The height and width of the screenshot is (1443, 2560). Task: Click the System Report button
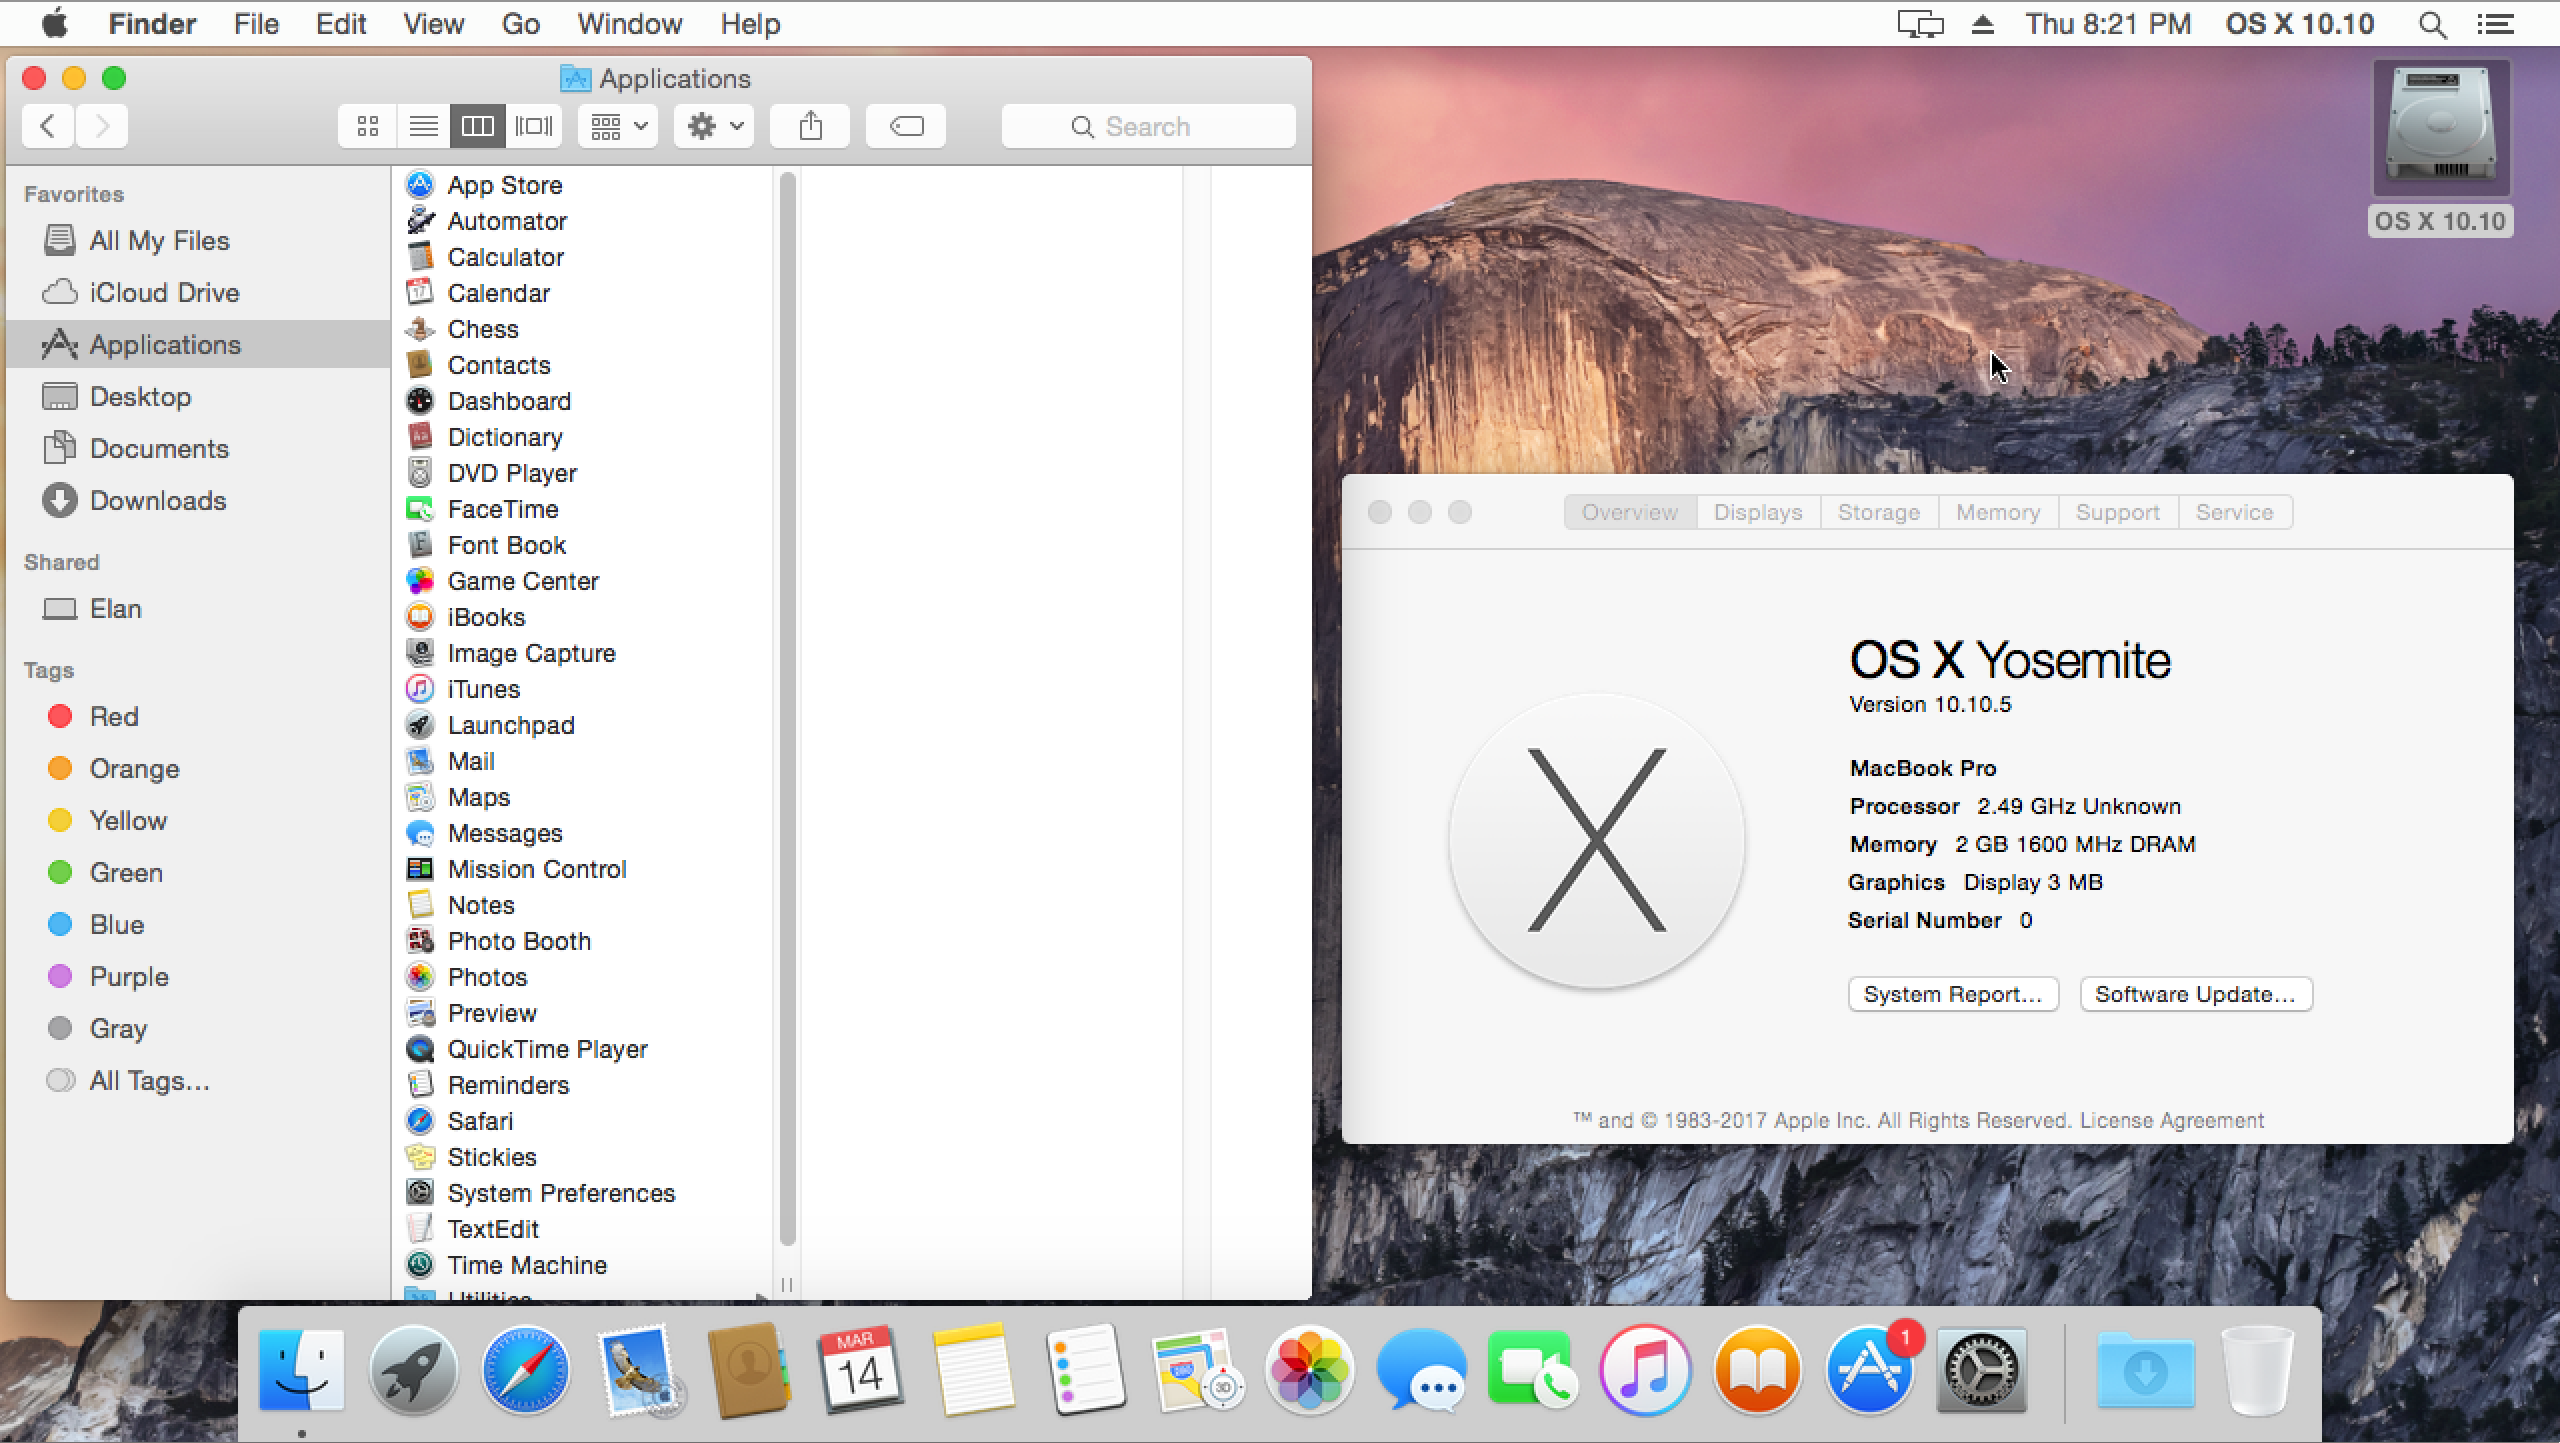coord(1952,993)
